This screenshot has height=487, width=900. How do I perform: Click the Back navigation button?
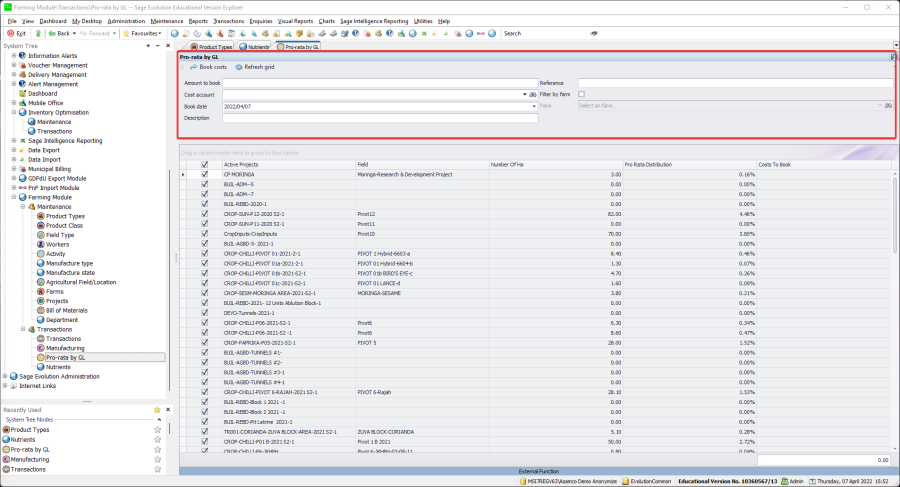[x=62, y=33]
